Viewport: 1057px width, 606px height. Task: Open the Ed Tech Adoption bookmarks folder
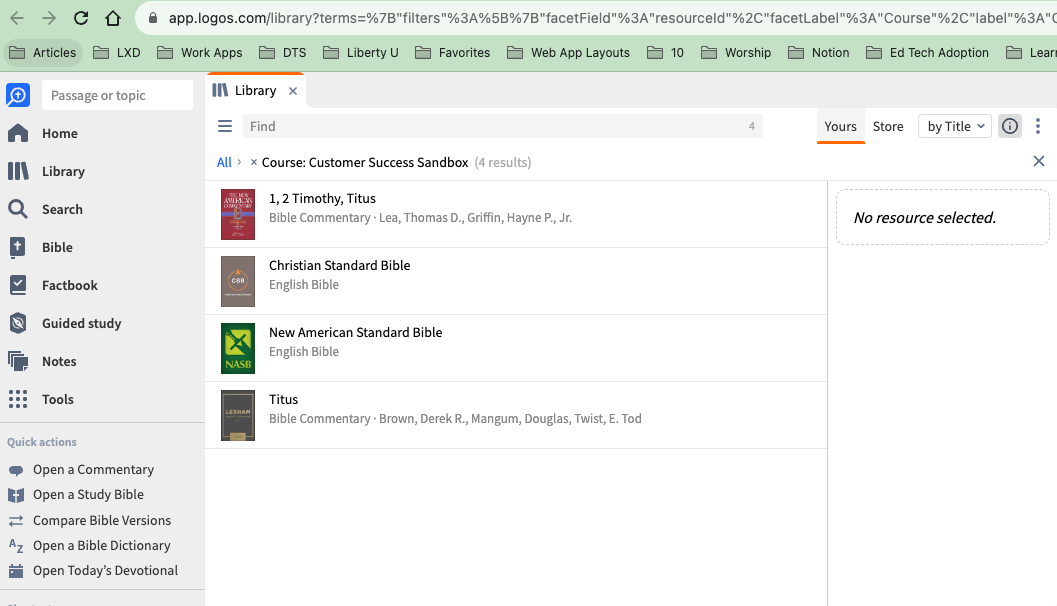tap(928, 53)
